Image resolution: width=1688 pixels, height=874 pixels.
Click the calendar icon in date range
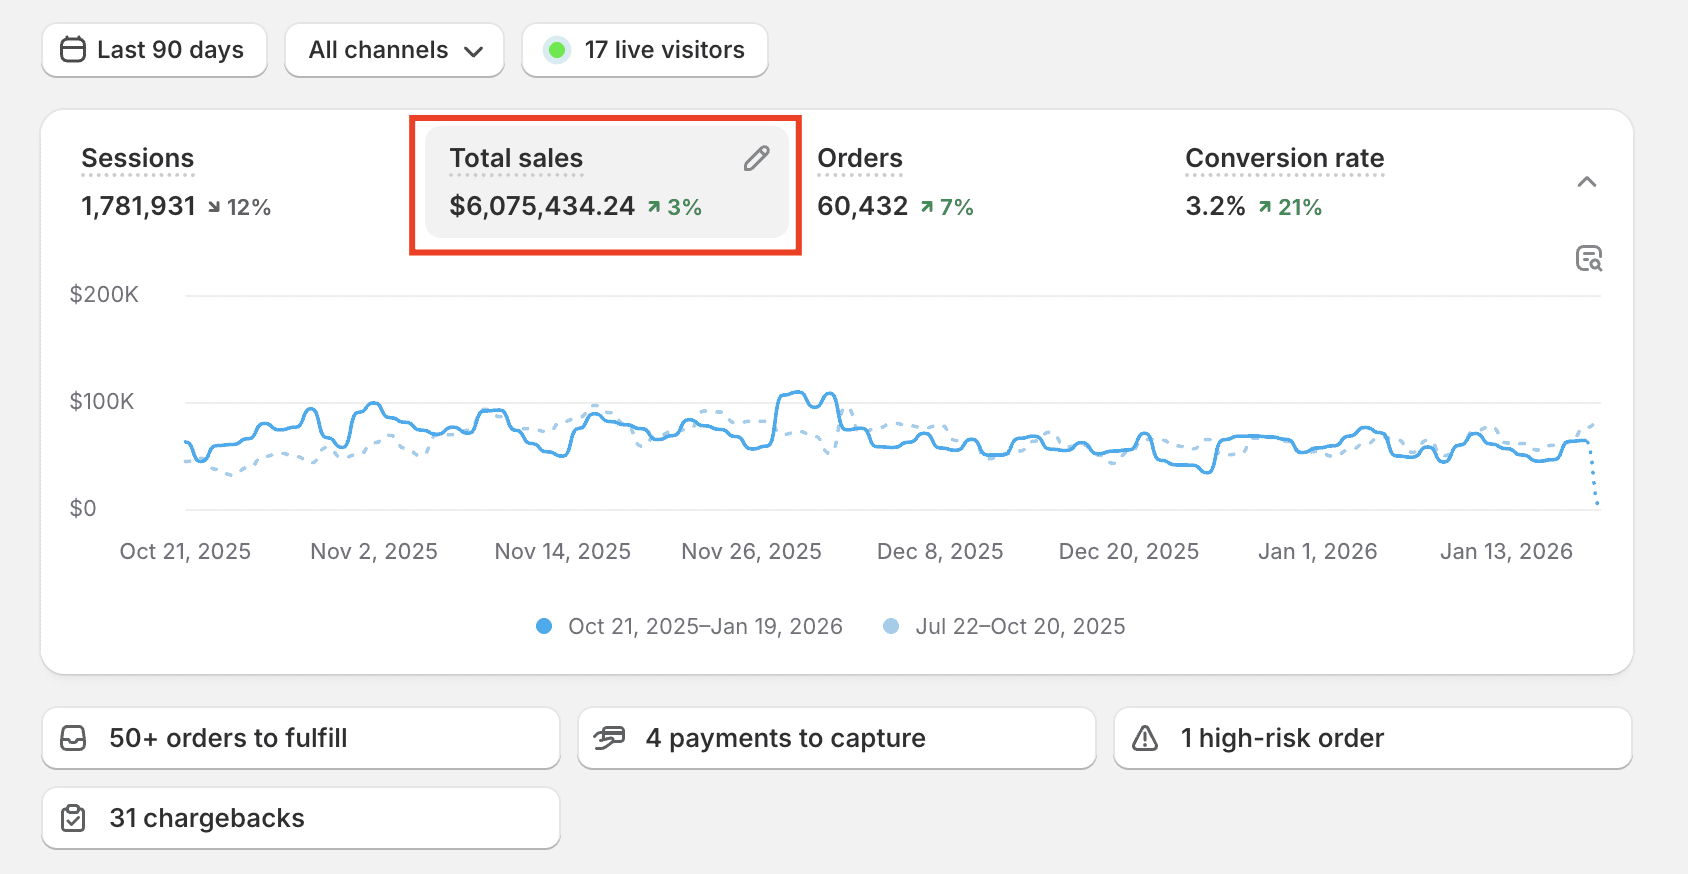pos(73,50)
